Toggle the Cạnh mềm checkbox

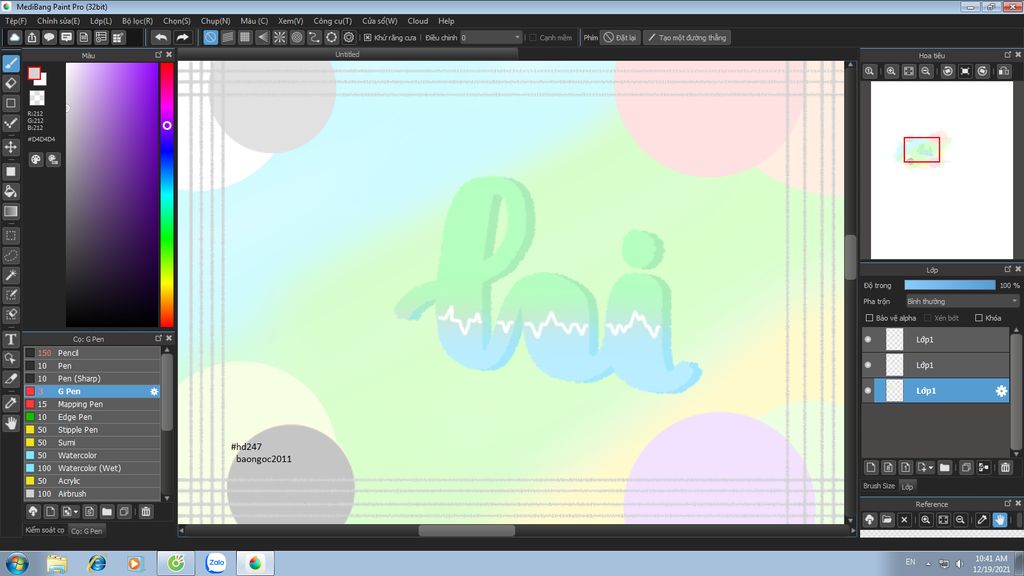click(533, 37)
